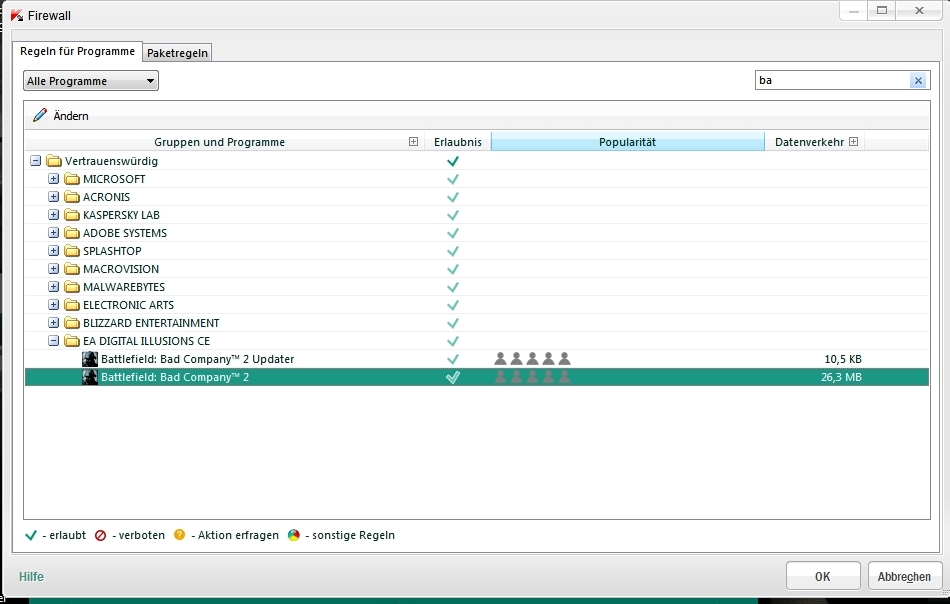Select the MACROVISION tree row

tap(477, 269)
